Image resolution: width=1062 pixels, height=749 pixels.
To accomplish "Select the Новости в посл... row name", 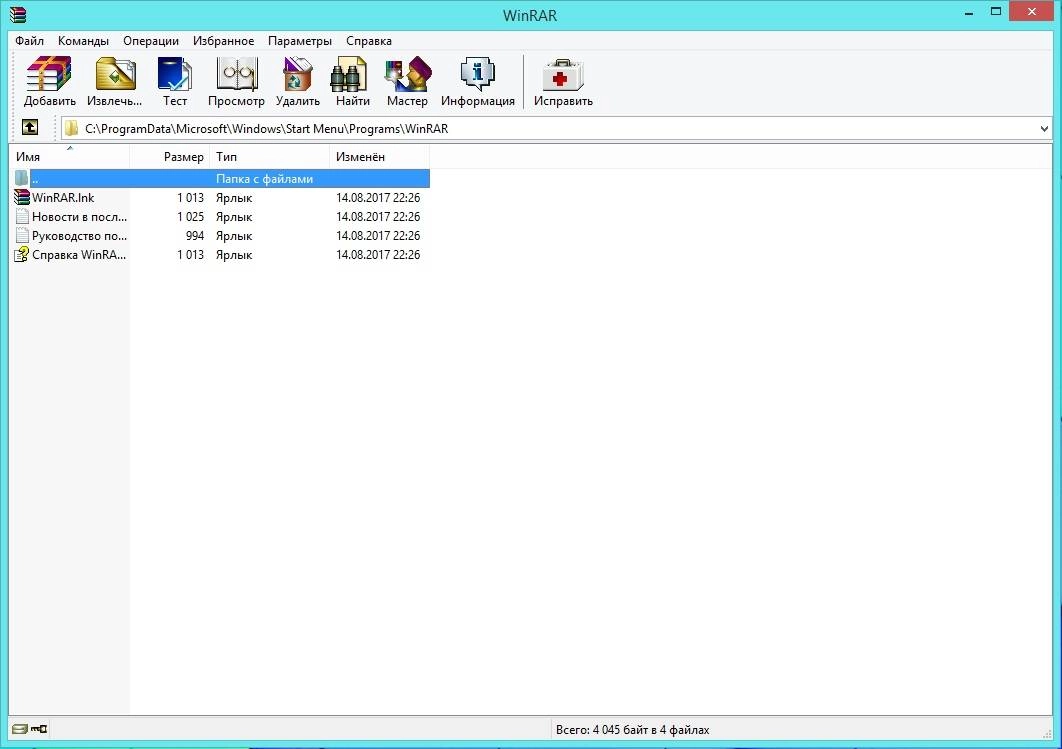I will coord(79,217).
